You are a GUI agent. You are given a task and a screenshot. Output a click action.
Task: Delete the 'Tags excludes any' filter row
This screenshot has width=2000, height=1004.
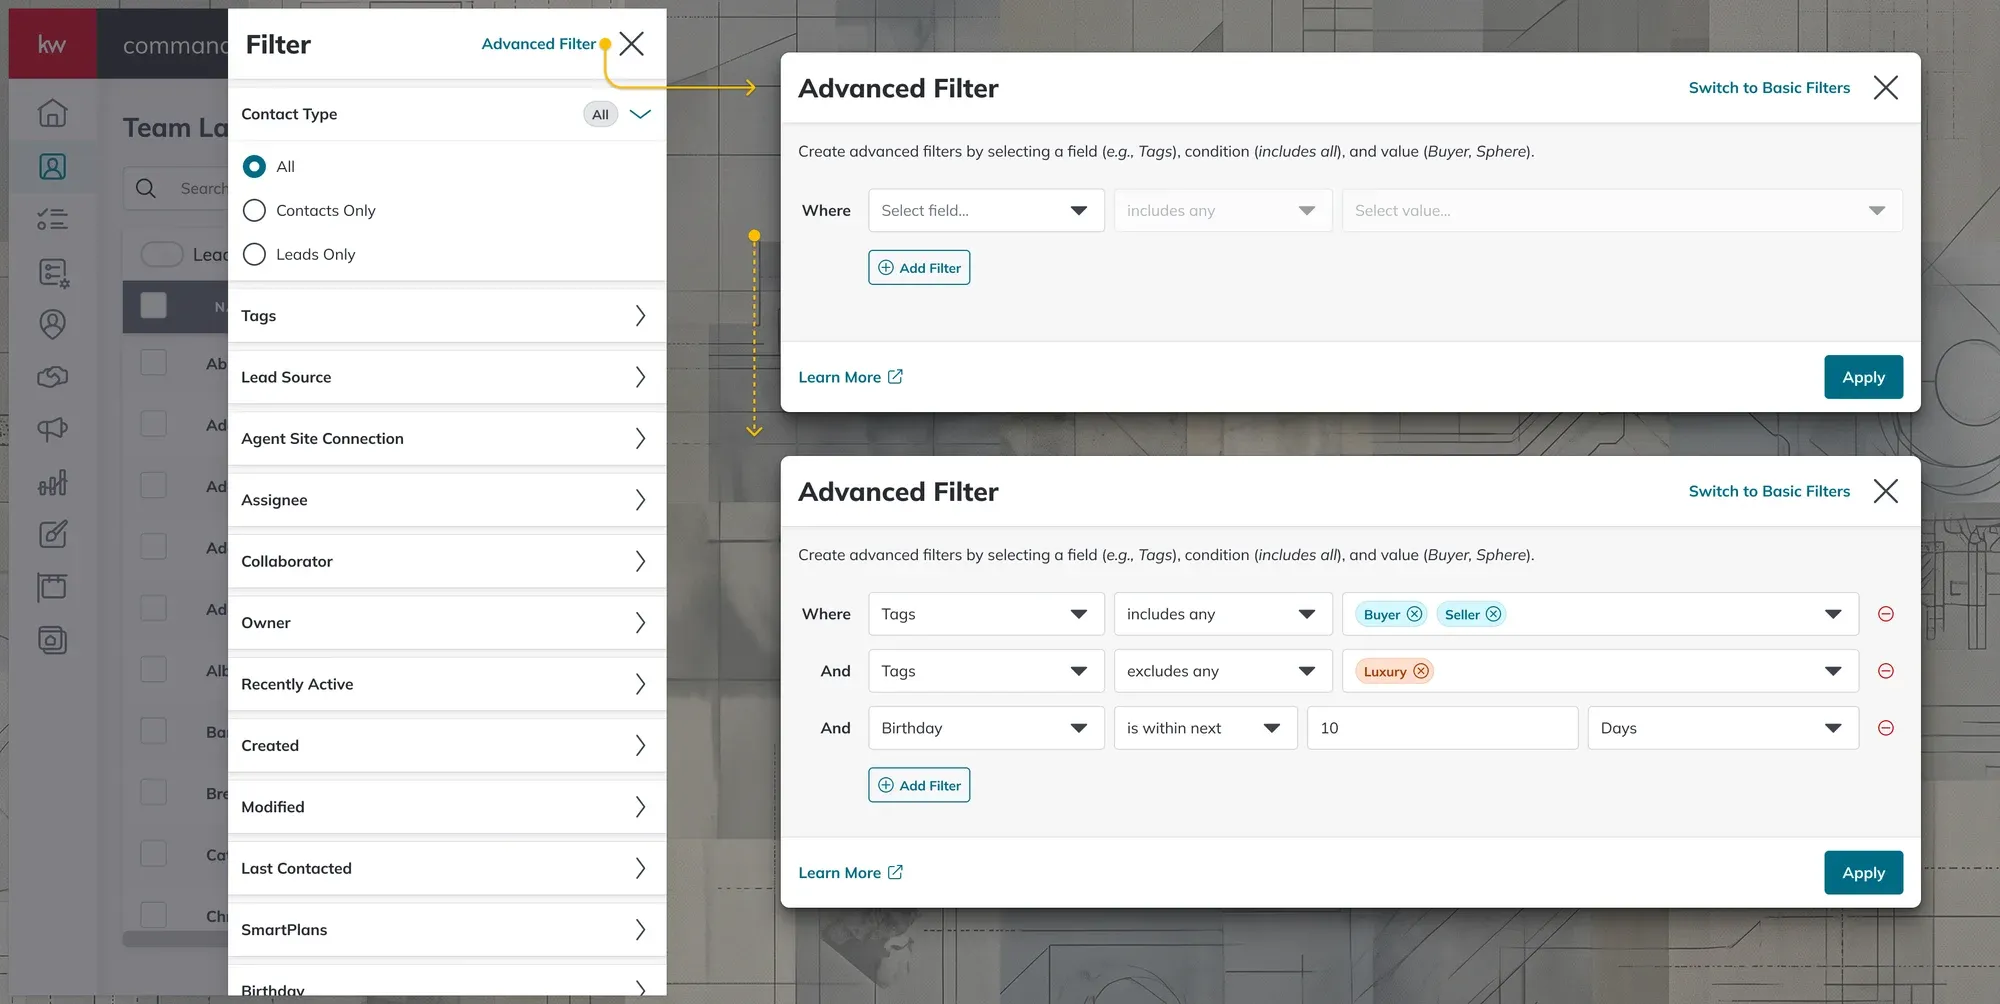(1886, 671)
